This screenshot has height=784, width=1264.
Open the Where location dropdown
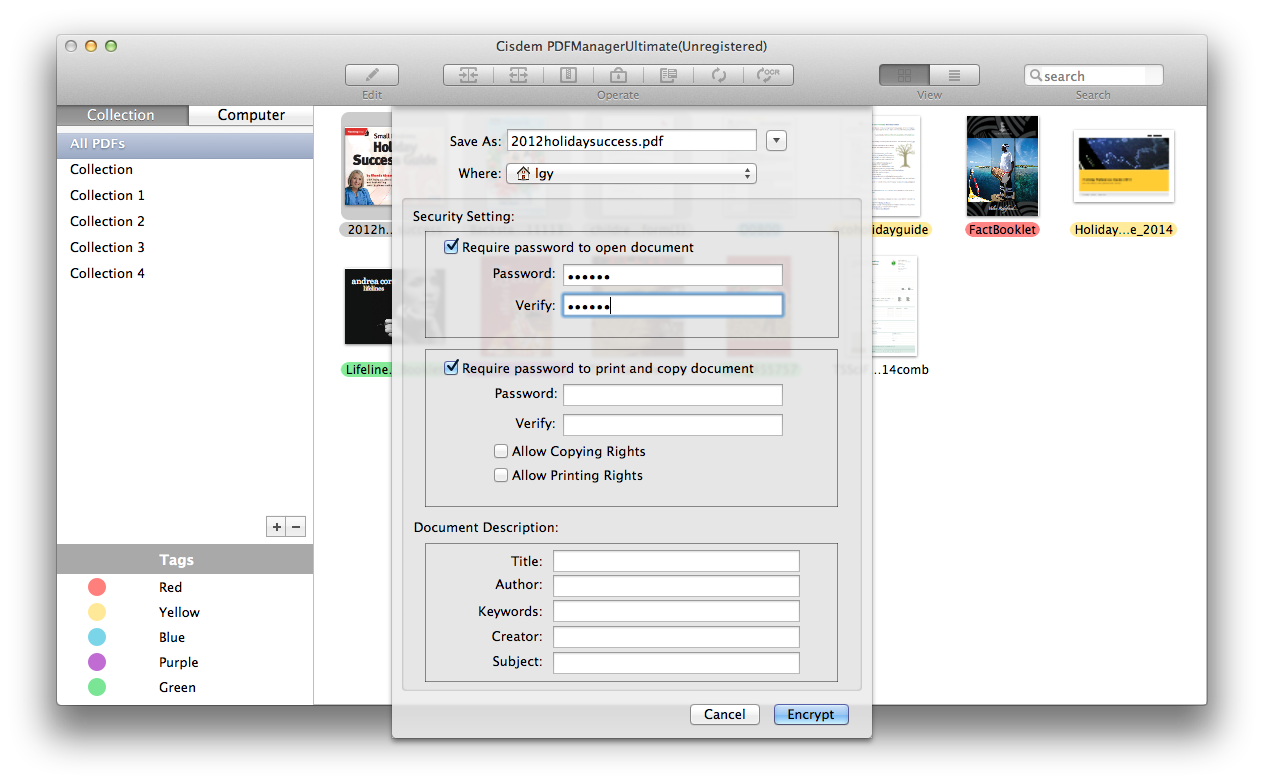[x=632, y=173]
